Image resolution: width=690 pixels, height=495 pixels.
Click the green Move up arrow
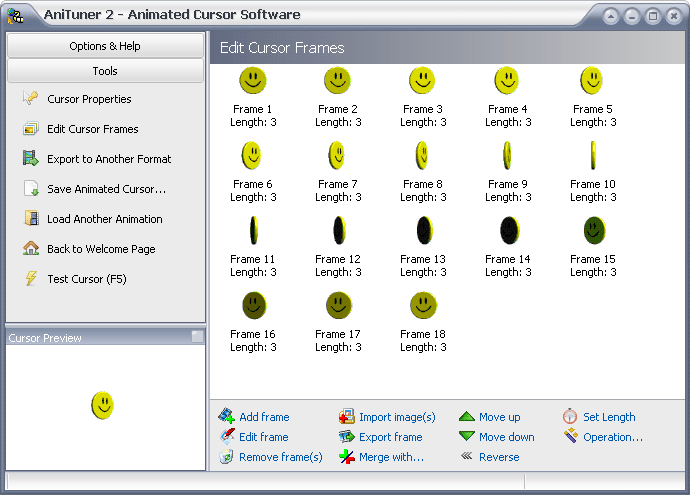click(x=467, y=417)
